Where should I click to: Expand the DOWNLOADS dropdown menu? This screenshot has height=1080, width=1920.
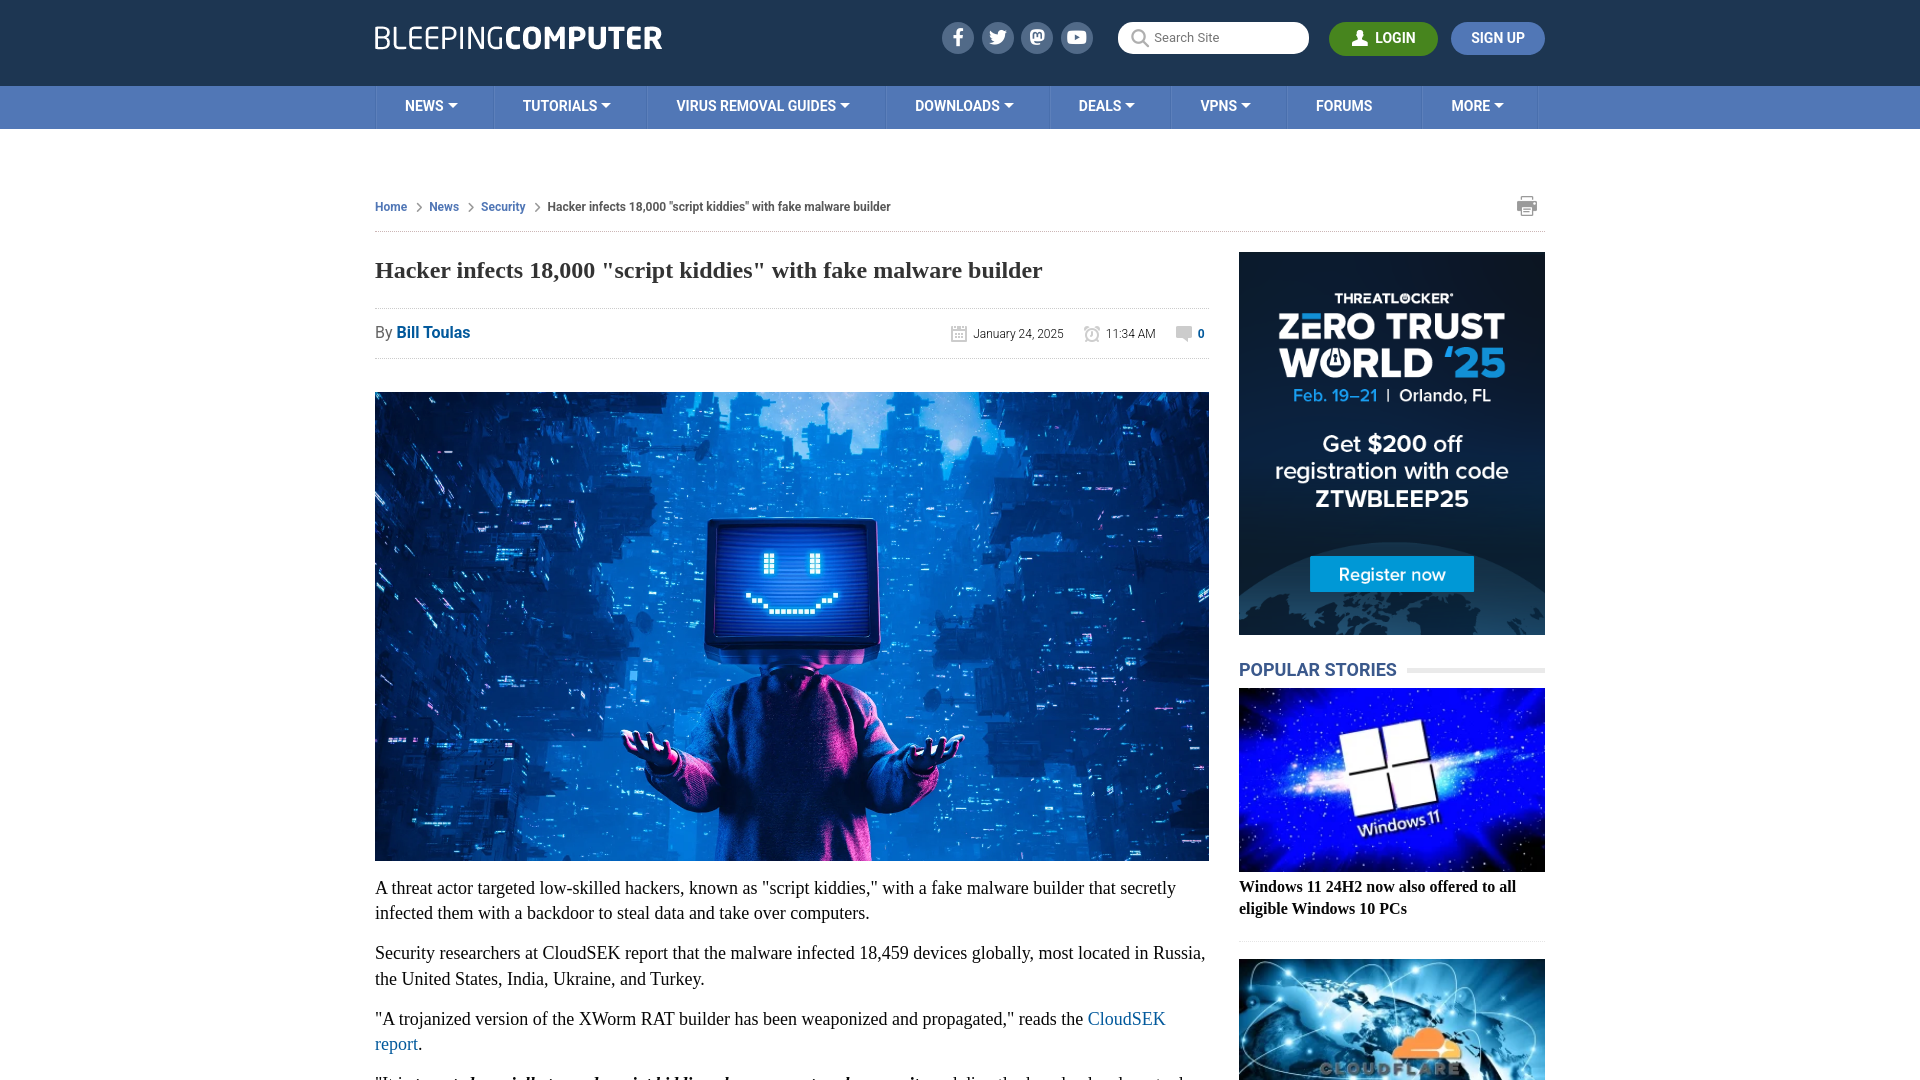964,107
